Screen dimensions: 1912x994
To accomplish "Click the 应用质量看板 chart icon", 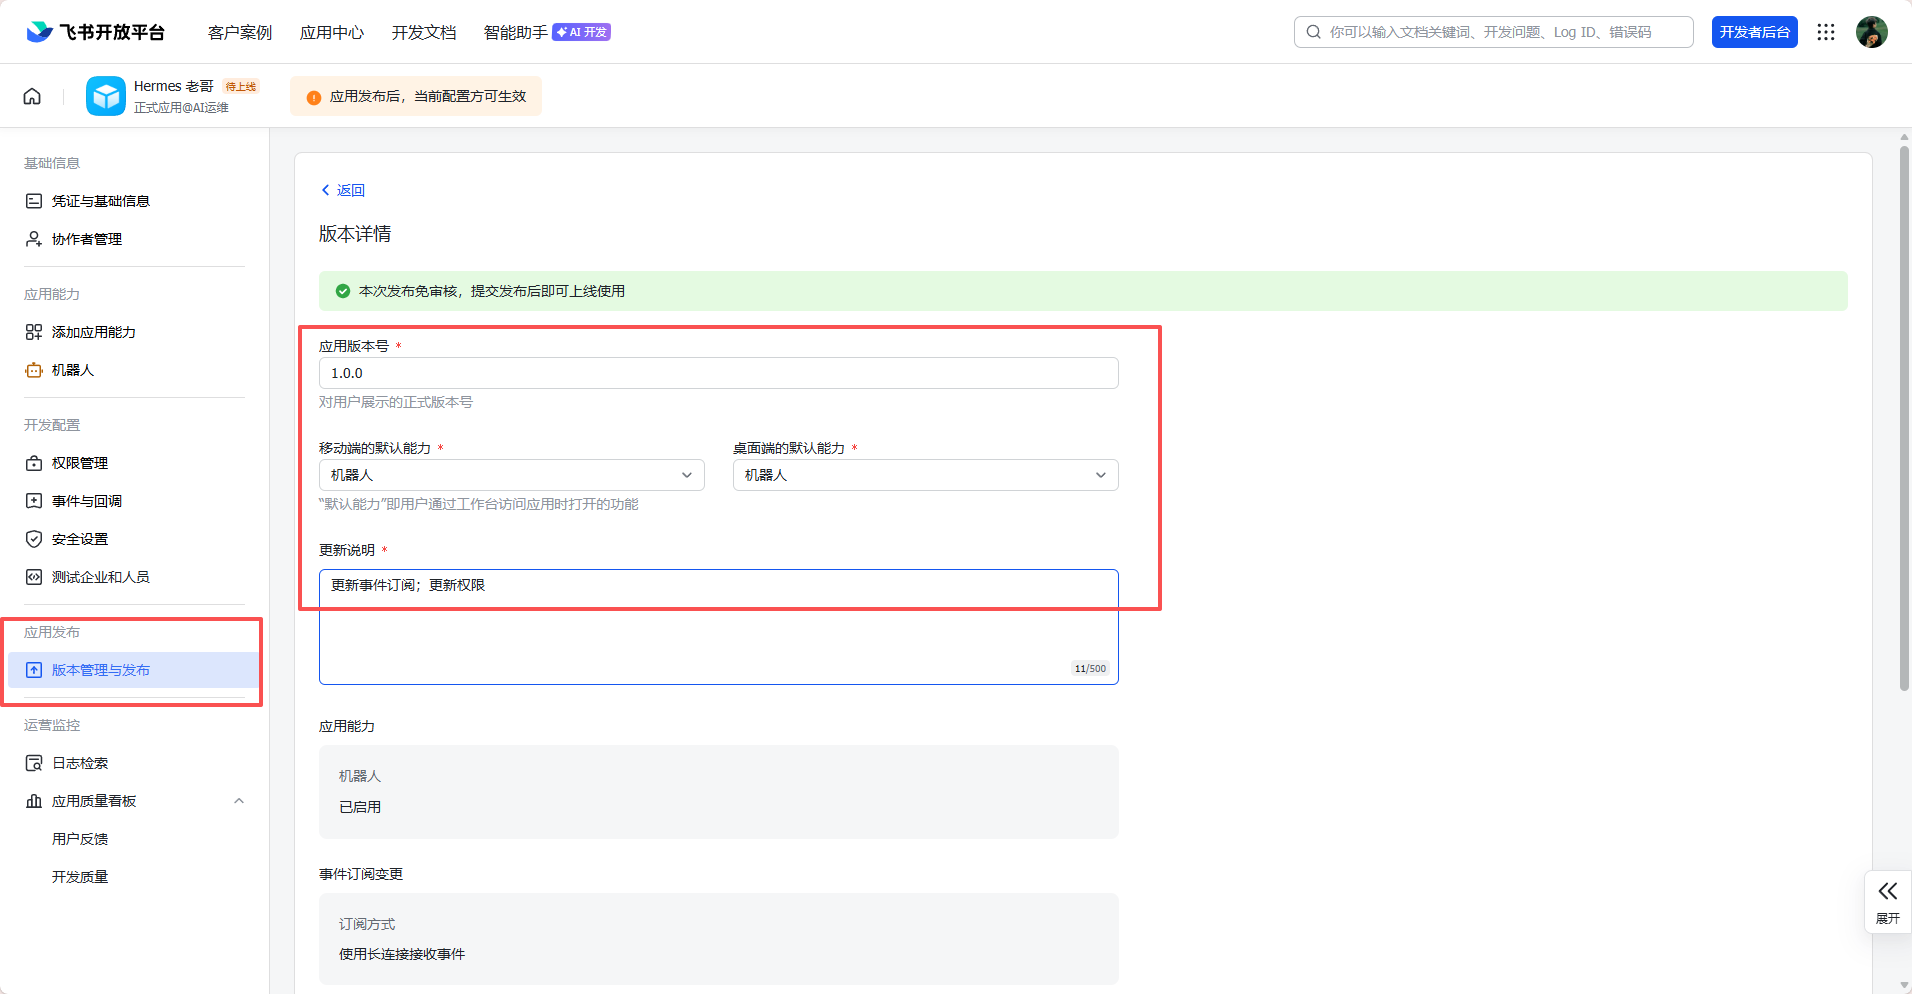I will (34, 801).
